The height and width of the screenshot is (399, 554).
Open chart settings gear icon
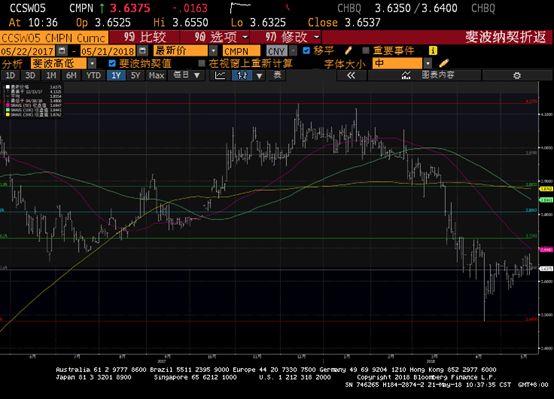click(517, 75)
